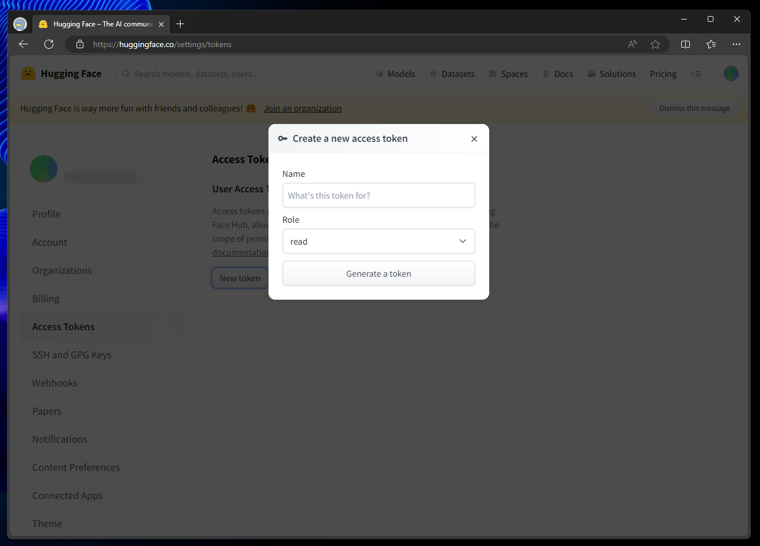The width and height of the screenshot is (760, 546).
Task: Expand the additional navigation menu icon
Action: pos(696,74)
